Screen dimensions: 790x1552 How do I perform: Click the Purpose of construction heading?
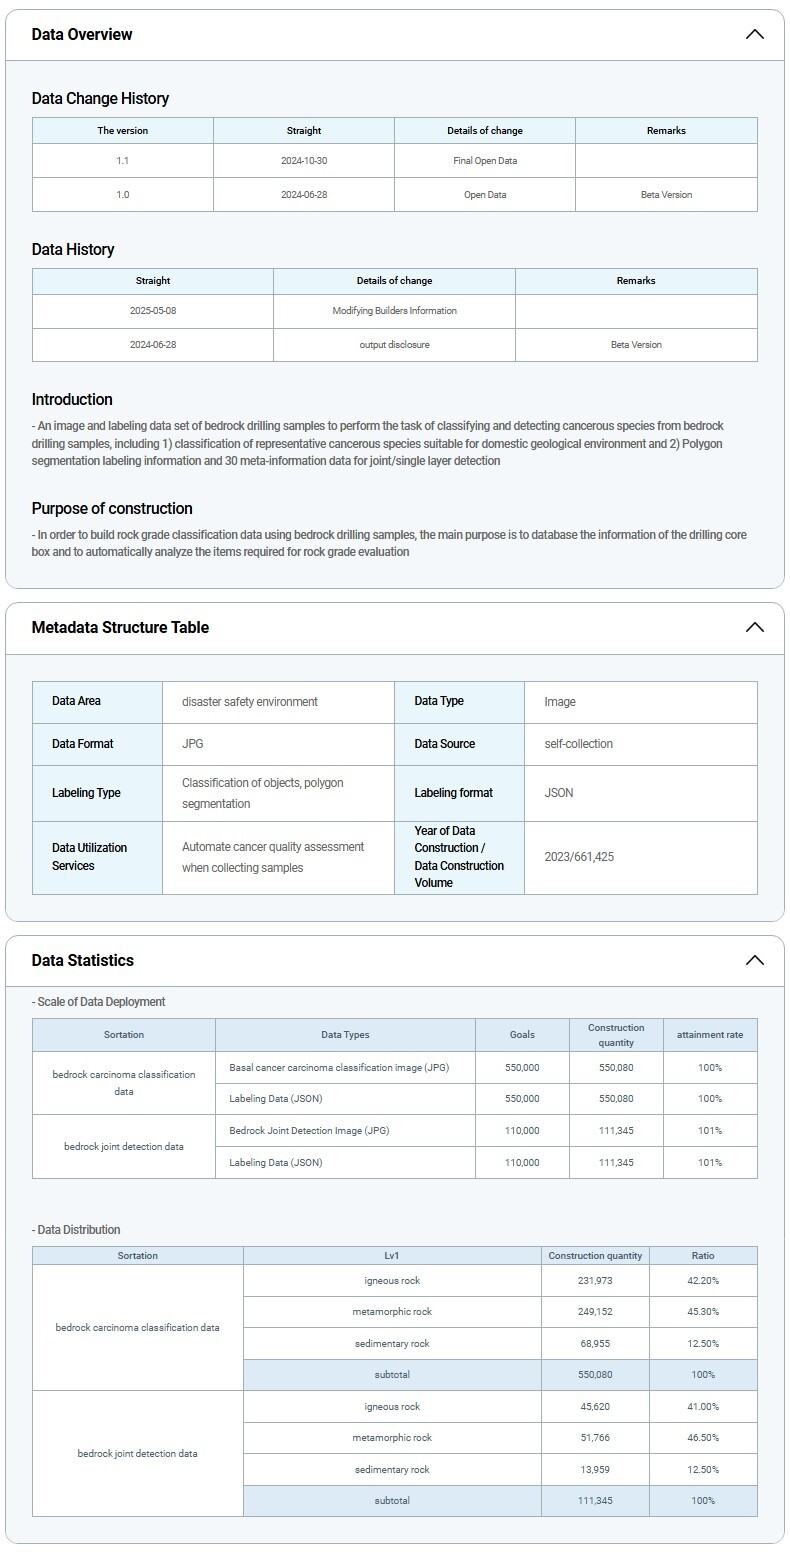(112, 508)
